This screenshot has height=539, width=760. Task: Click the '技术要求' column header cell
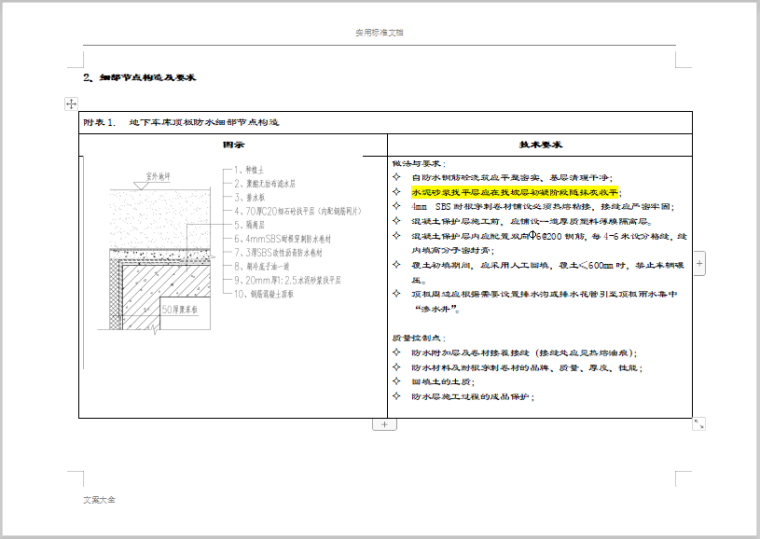pyautogui.click(x=540, y=144)
